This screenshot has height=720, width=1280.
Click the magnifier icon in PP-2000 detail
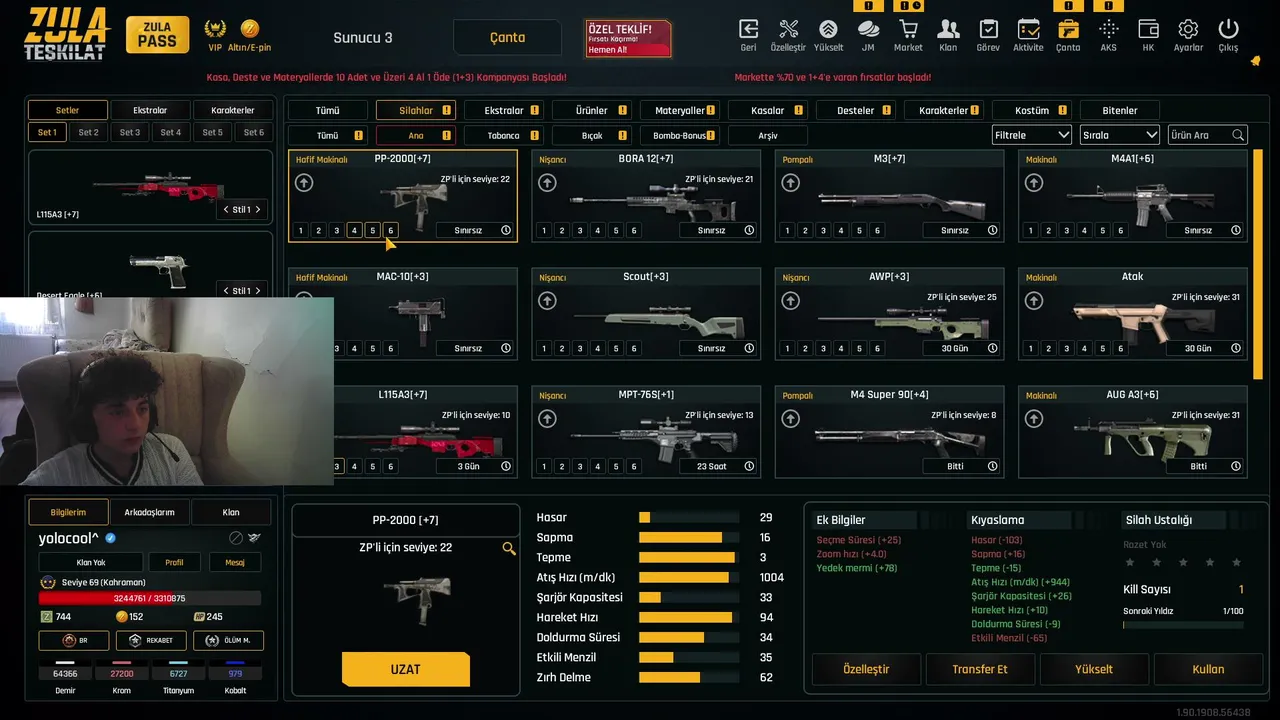click(509, 548)
